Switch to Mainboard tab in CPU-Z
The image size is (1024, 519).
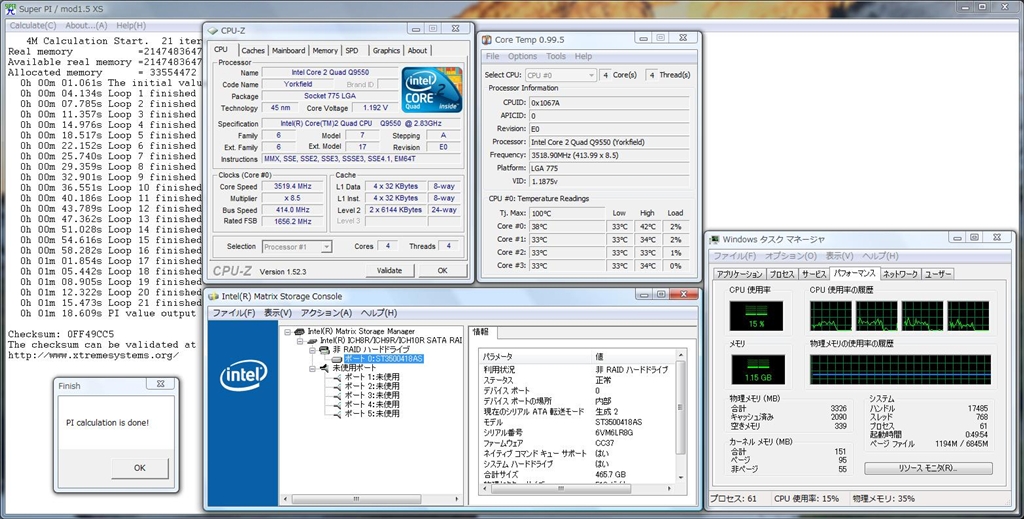point(289,50)
